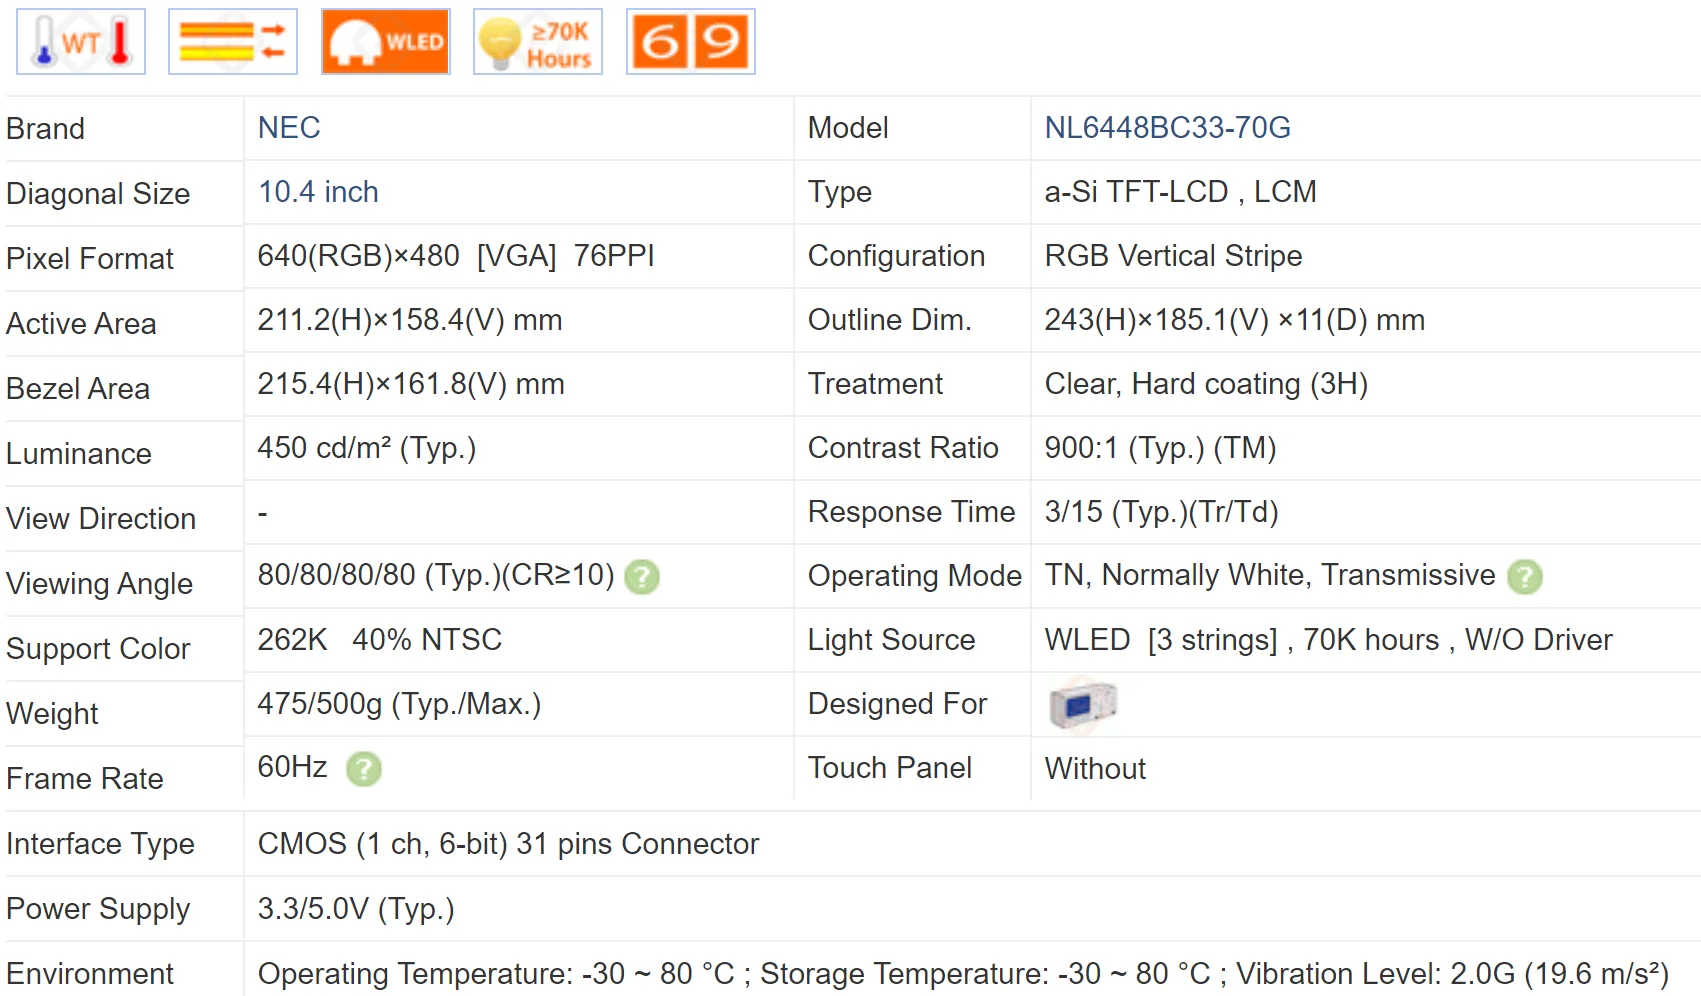Select the Environment row label
Screen dimensions: 1701x996
tap(90, 973)
